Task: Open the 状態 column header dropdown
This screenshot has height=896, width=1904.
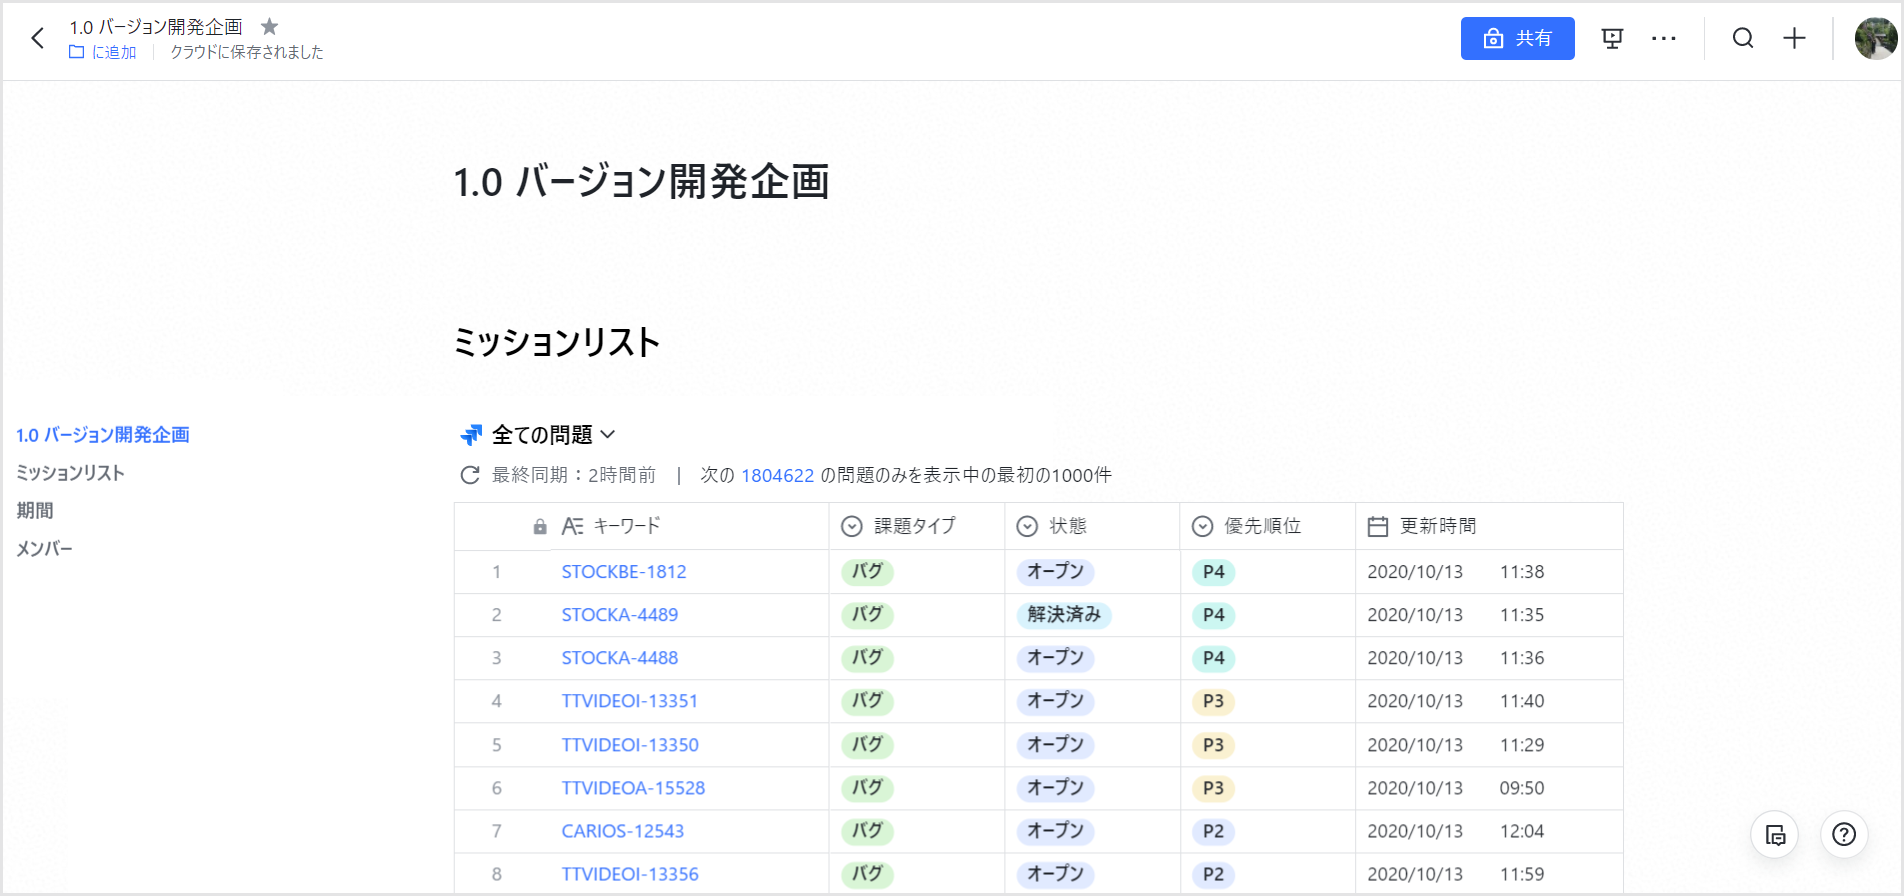Action: 1027,527
